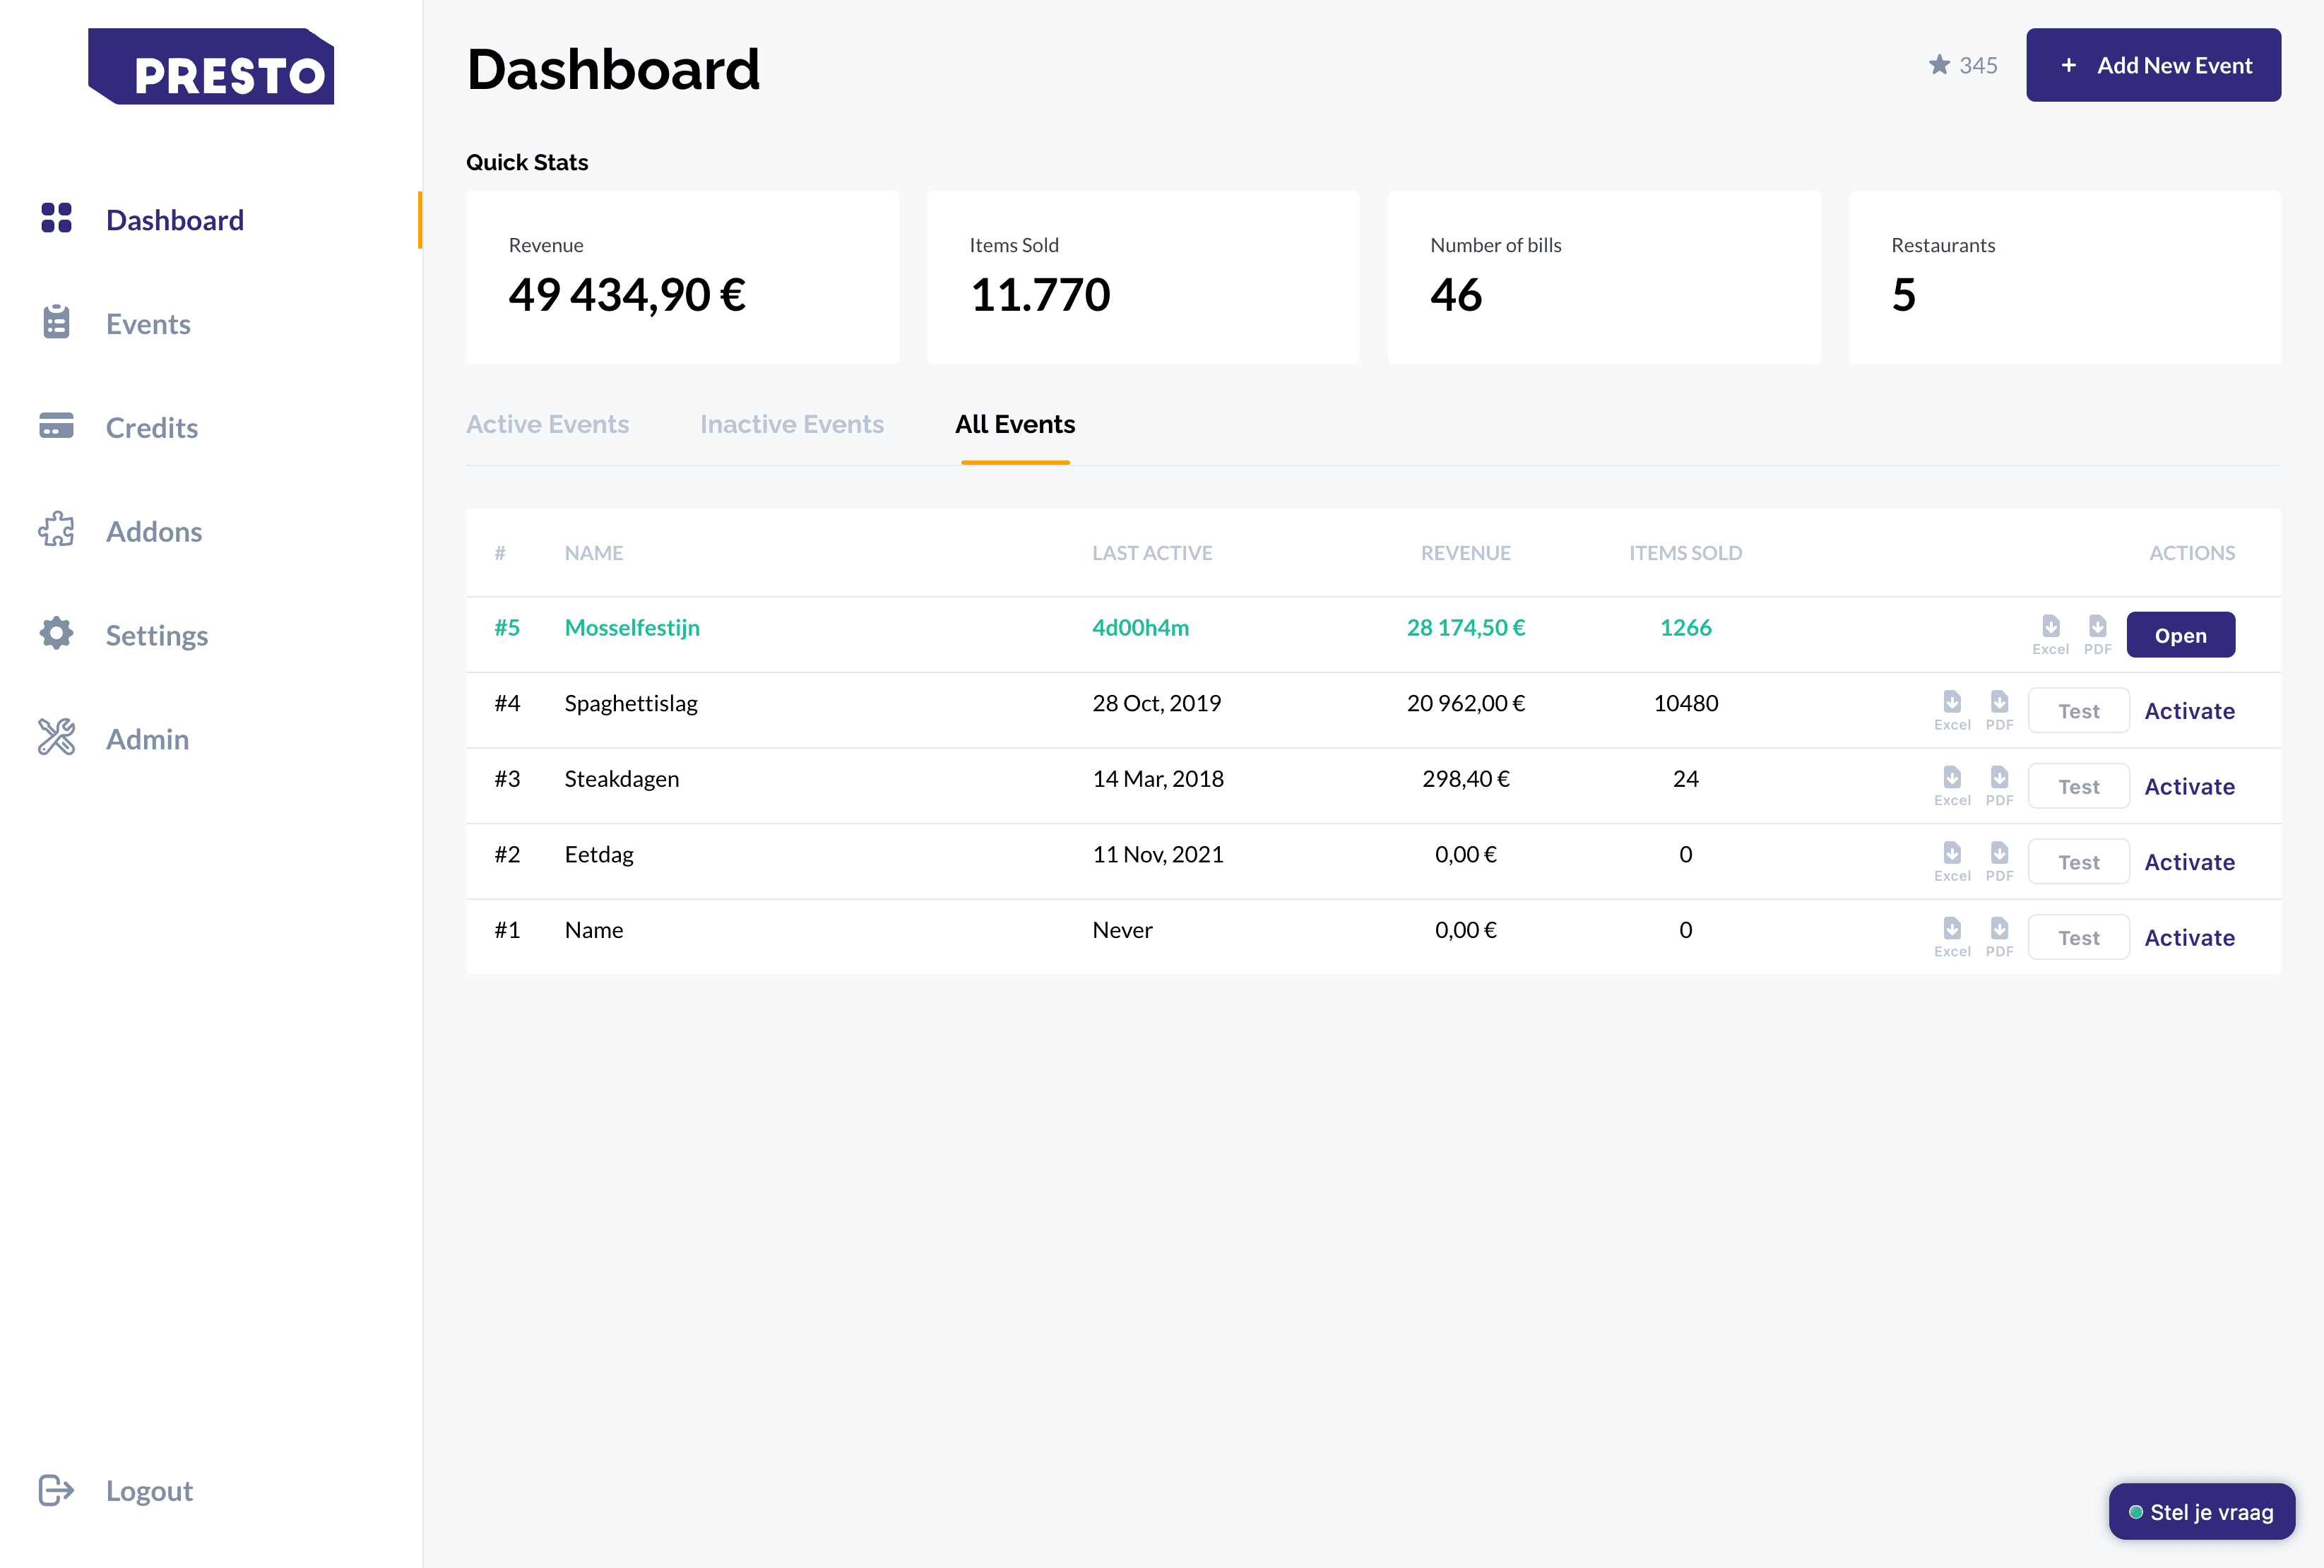Viewport: 2324px width, 1568px height.
Task: Activate the Eetdag event
Action: tap(2189, 861)
